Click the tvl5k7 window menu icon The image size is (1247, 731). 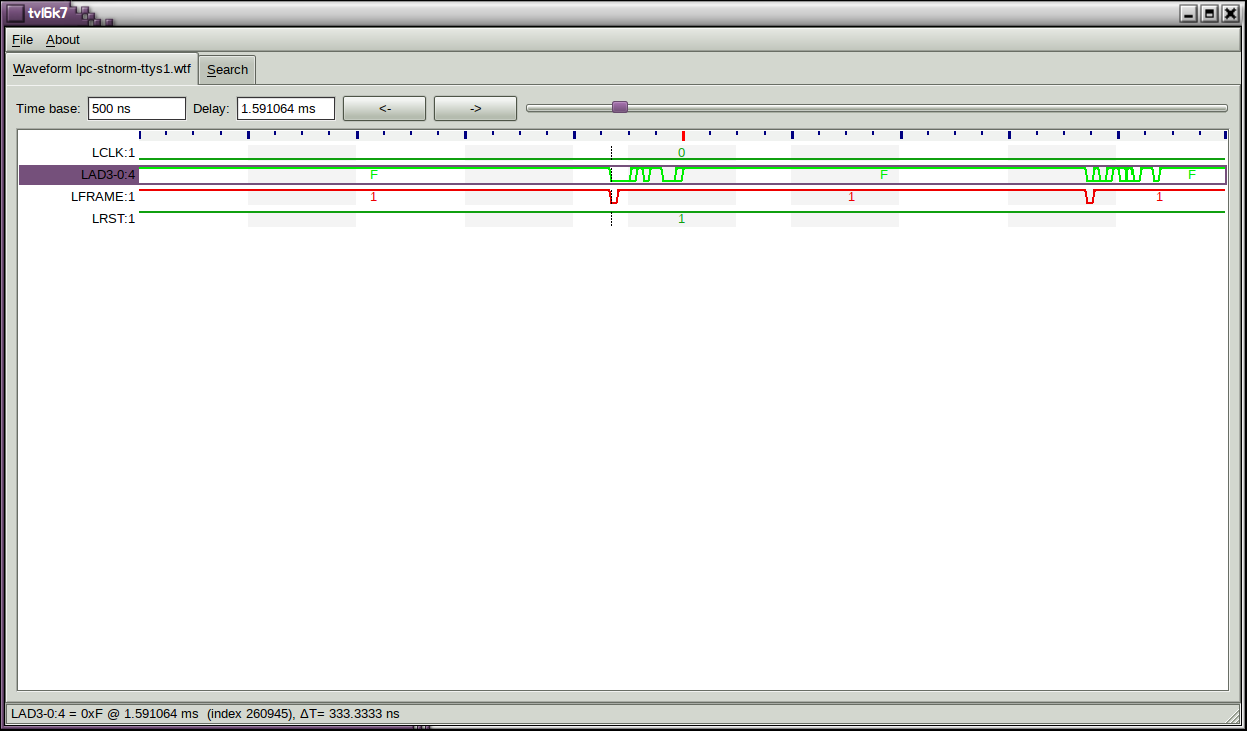click(15, 13)
